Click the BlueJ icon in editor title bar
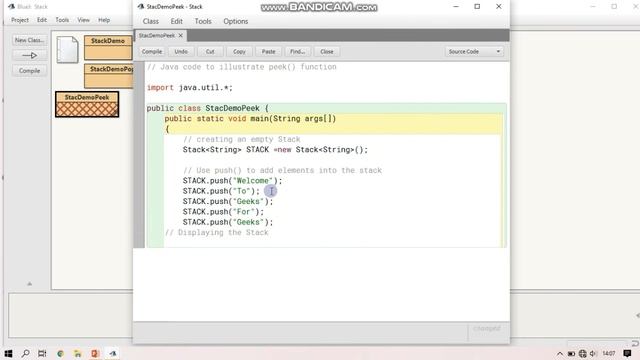Screen dimensions: 640x360 (x=141, y=7)
